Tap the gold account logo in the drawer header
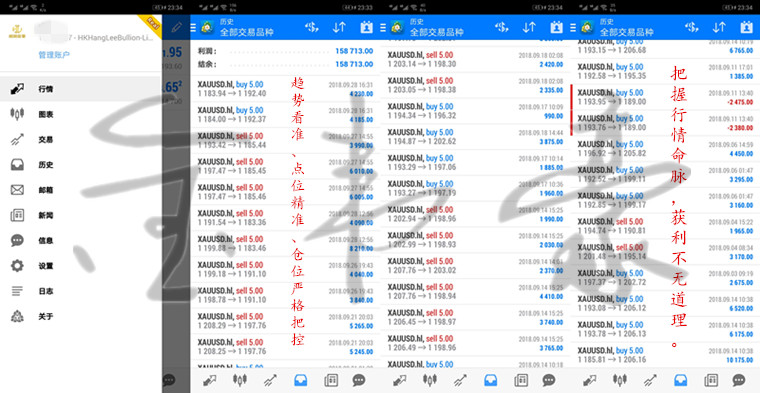The image size is (760, 393). point(17,31)
